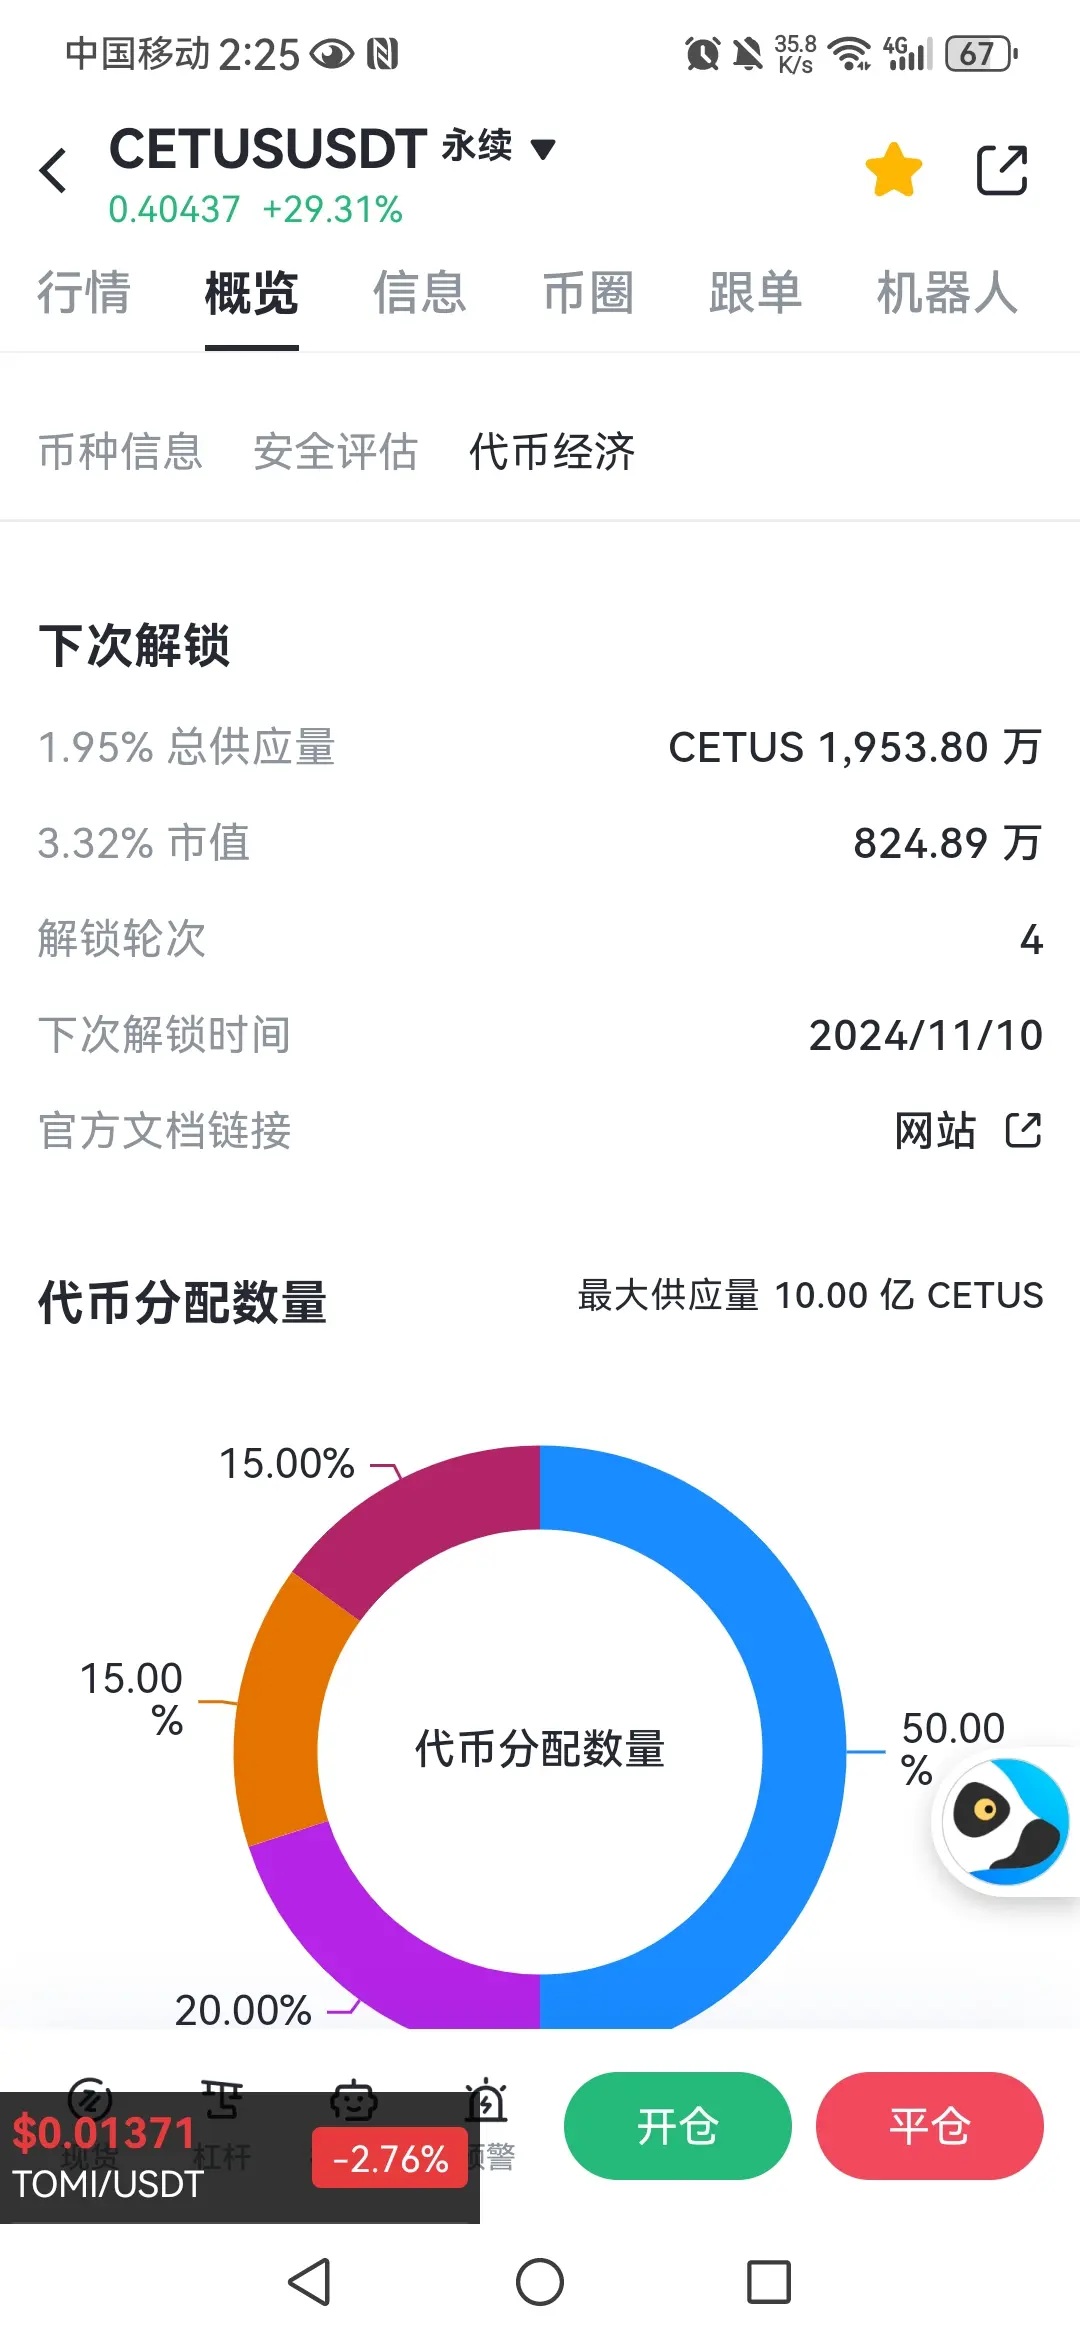Click the external link icon beside 网站
Image resolution: width=1080 pixels, height=2340 pixels.
coord(1023,1131)
